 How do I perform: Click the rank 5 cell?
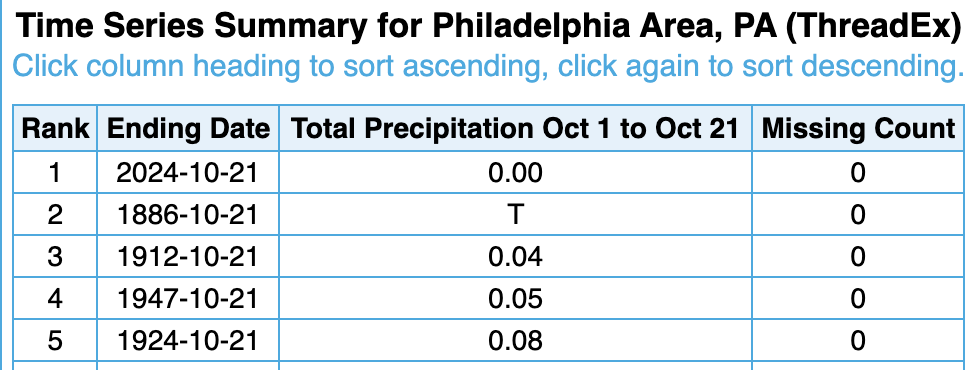click(x=55, y=340)
